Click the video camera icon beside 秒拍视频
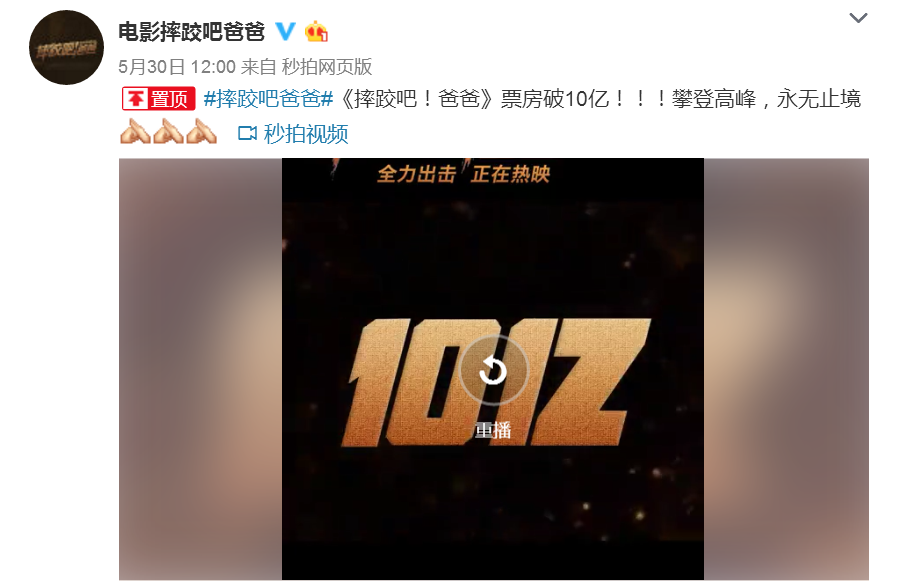The image size is (898, 582). [247, 134]
